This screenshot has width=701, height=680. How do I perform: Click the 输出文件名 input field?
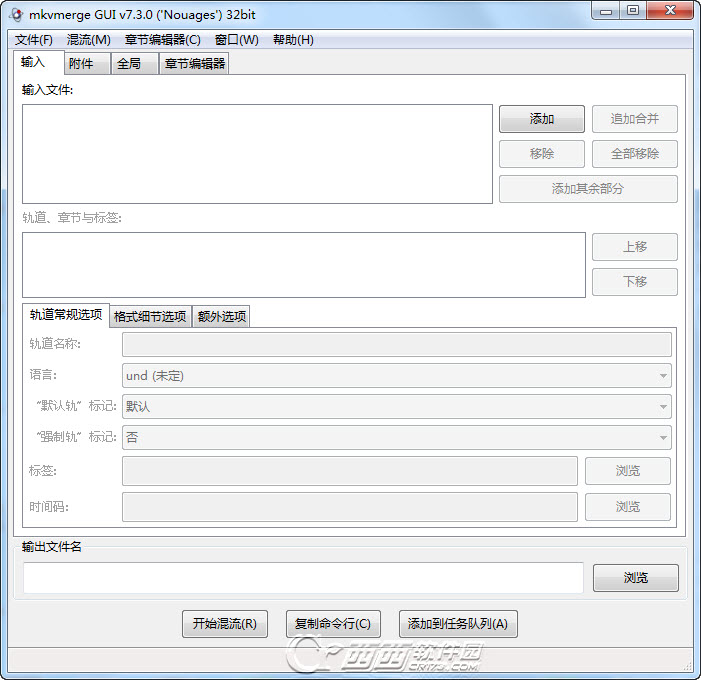[x=304, y=578]
